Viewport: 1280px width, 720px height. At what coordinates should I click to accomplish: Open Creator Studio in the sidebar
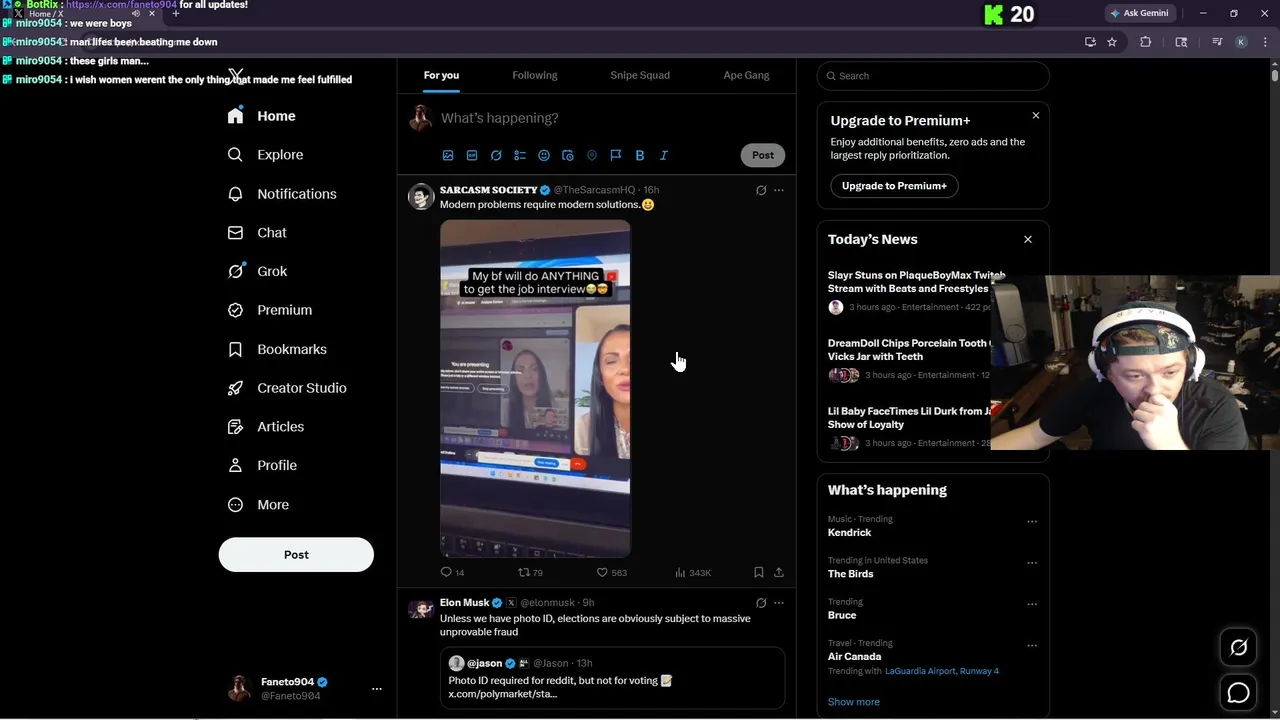pyautogui.click(x=287, y=388)
